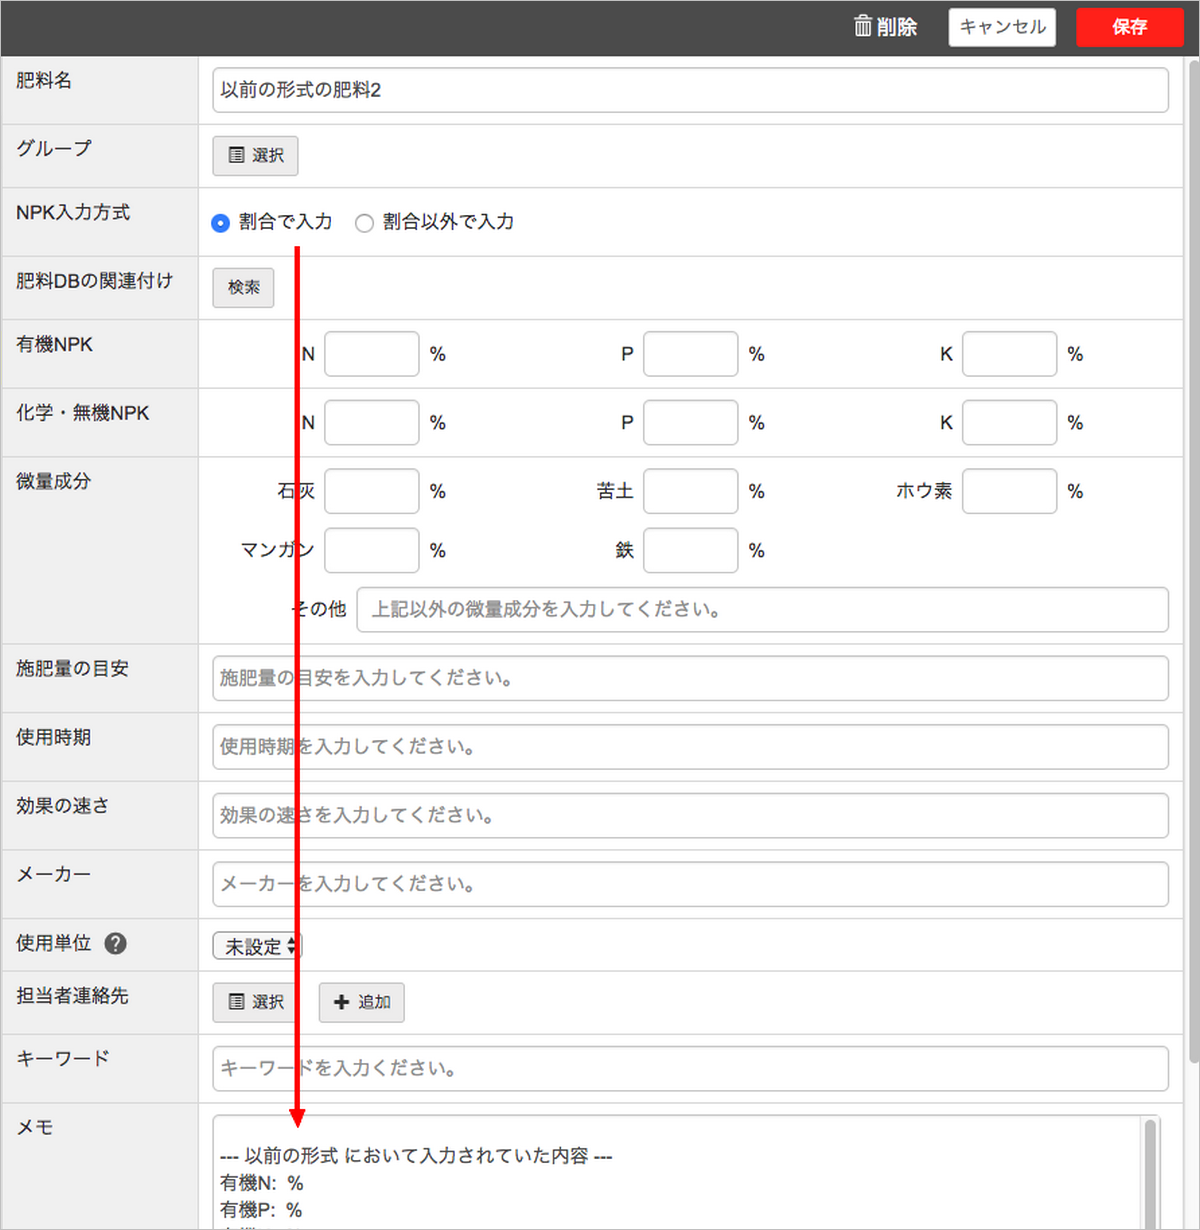The width and height of the screenshot is (1200, 1230).
Task: Click the 削除 trash icon
Action: [863, 26]
